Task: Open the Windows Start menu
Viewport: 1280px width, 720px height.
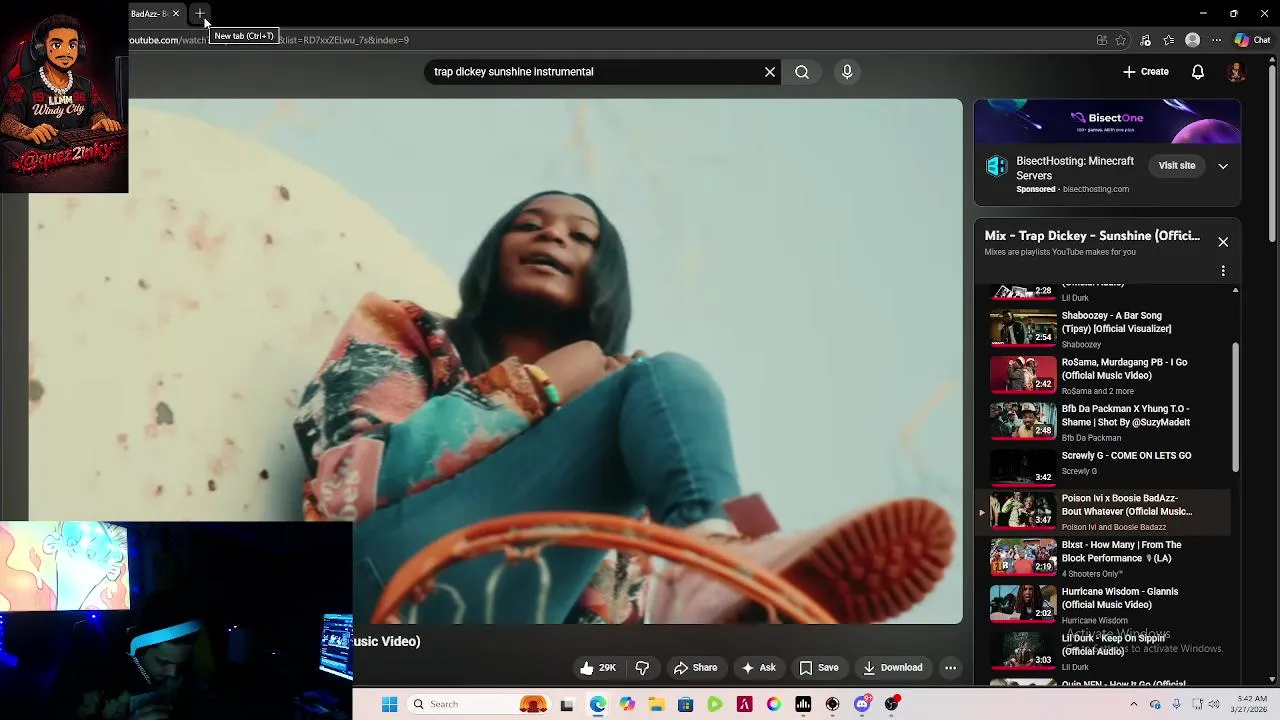Action: (x=390, y=704)
